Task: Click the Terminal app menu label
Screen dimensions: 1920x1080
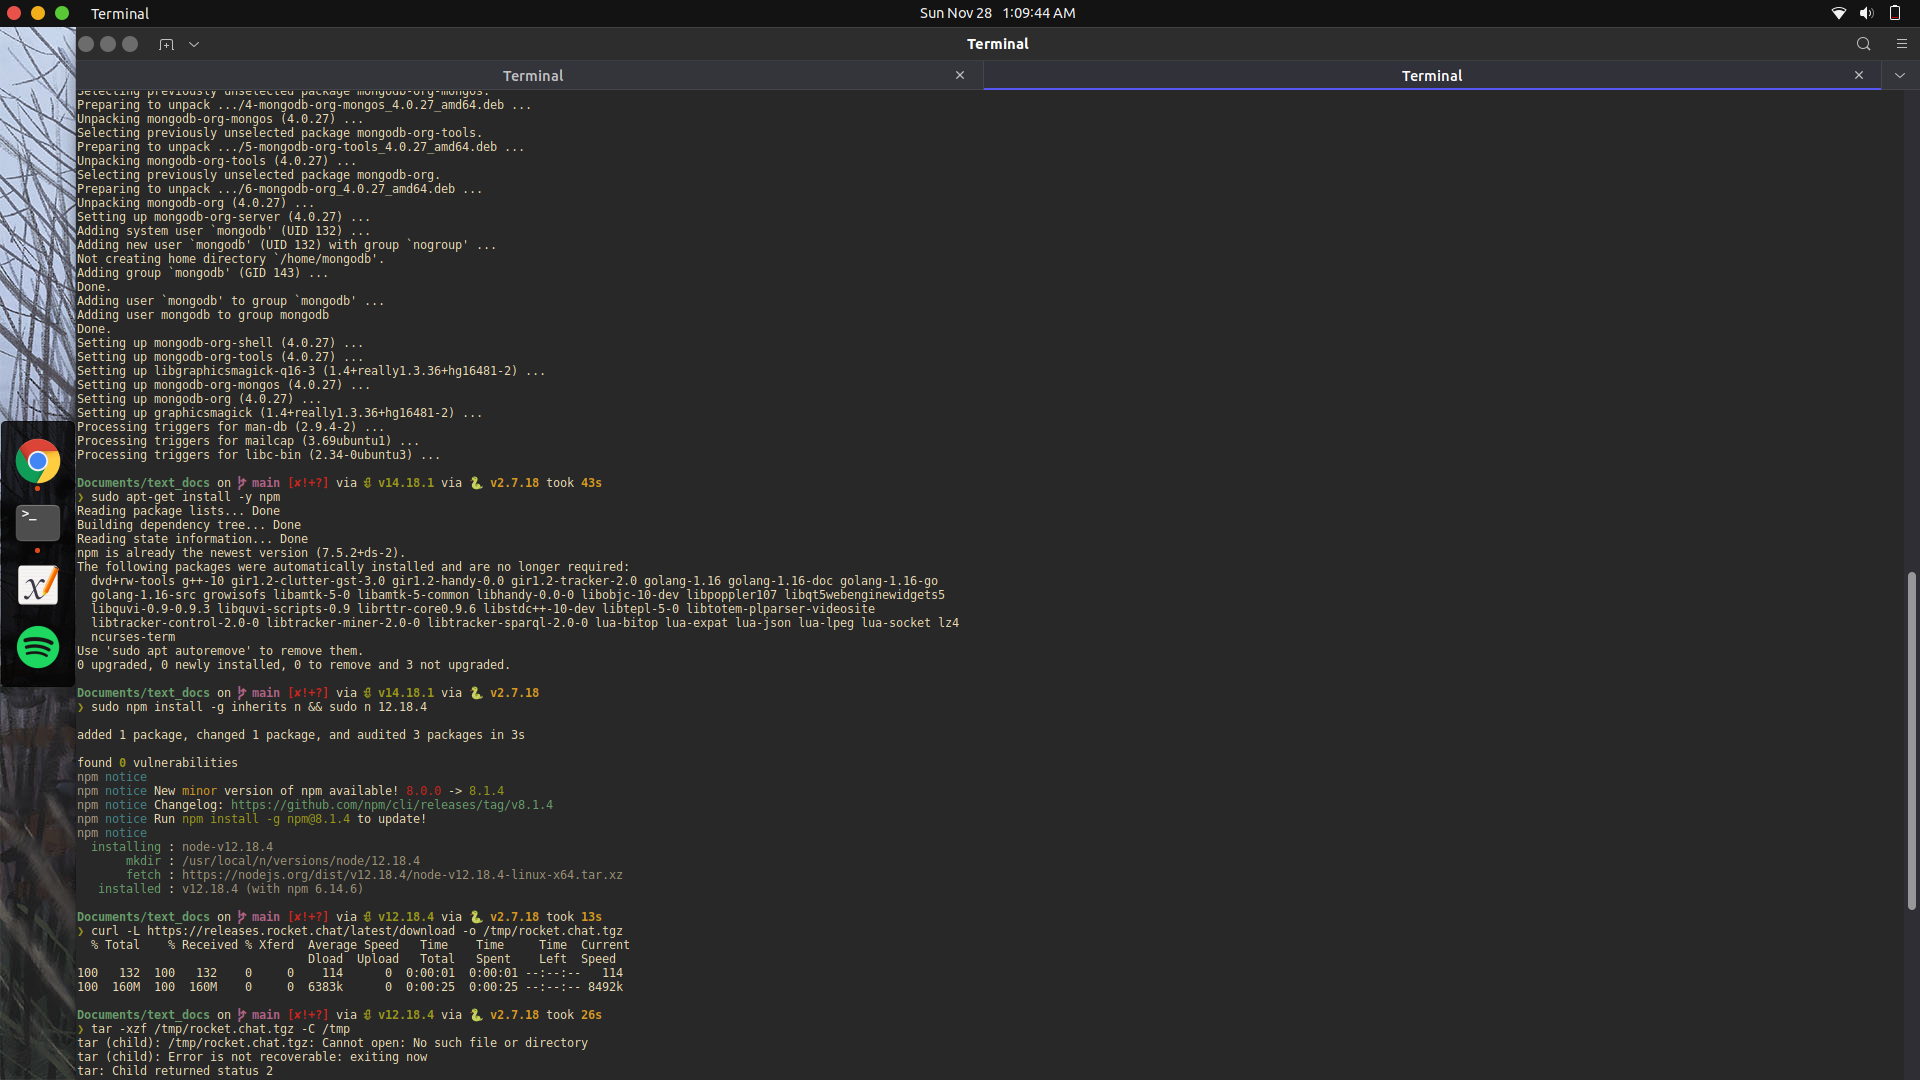Action: click(x=120, y=13)
